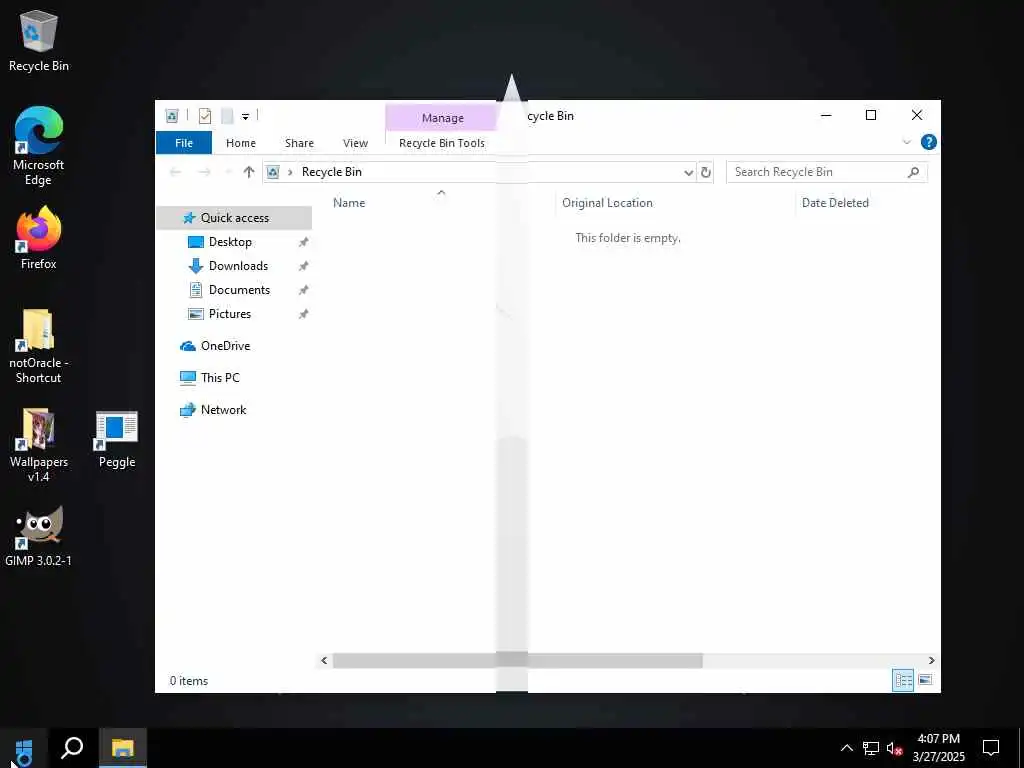Click the Search Recycle Bin field
The width and height of the screenshot is (1024, 768).
click(827, 172)
